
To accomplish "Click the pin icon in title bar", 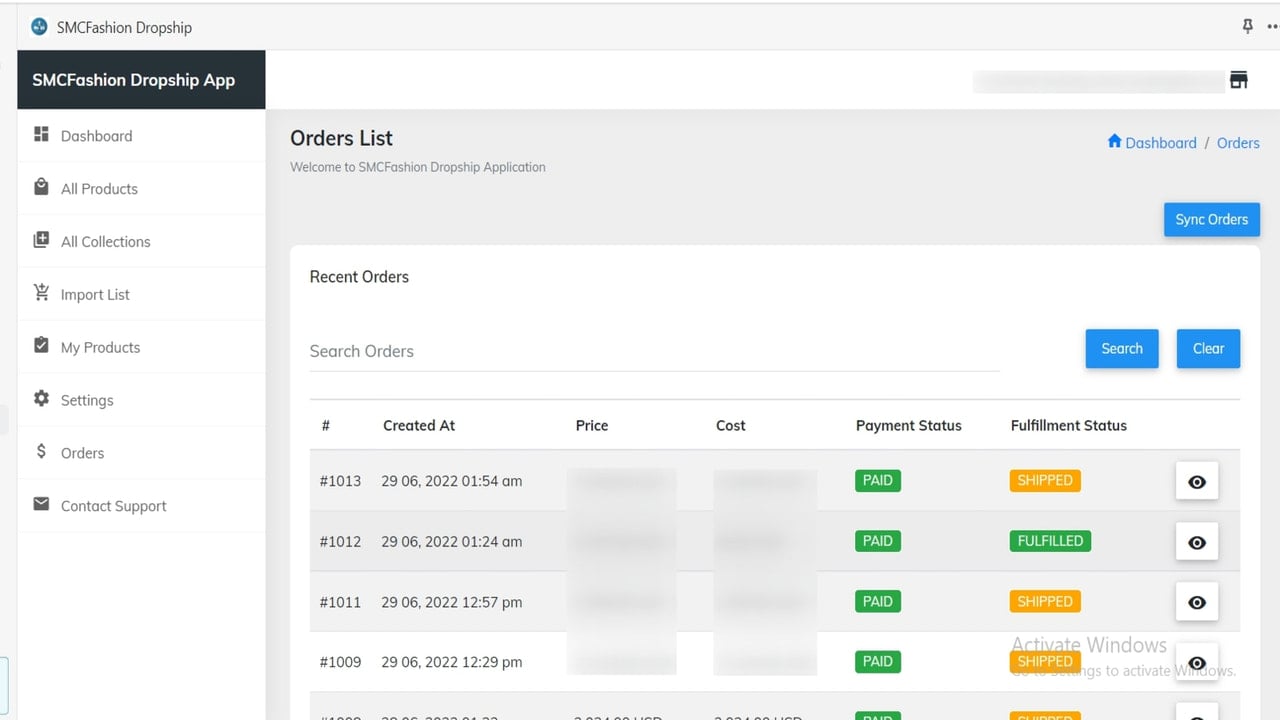I will (x=1247, y=26).
